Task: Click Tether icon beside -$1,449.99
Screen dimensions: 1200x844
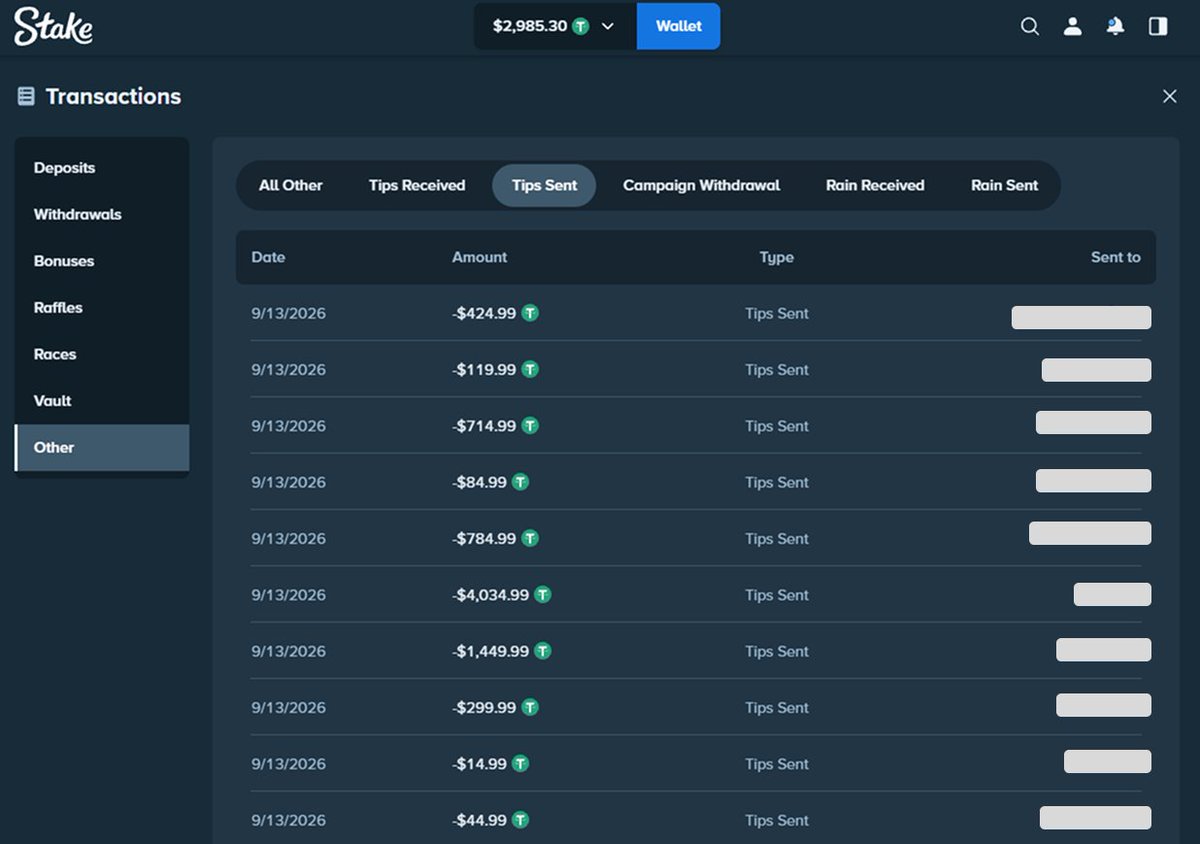Action: (543, 651)
